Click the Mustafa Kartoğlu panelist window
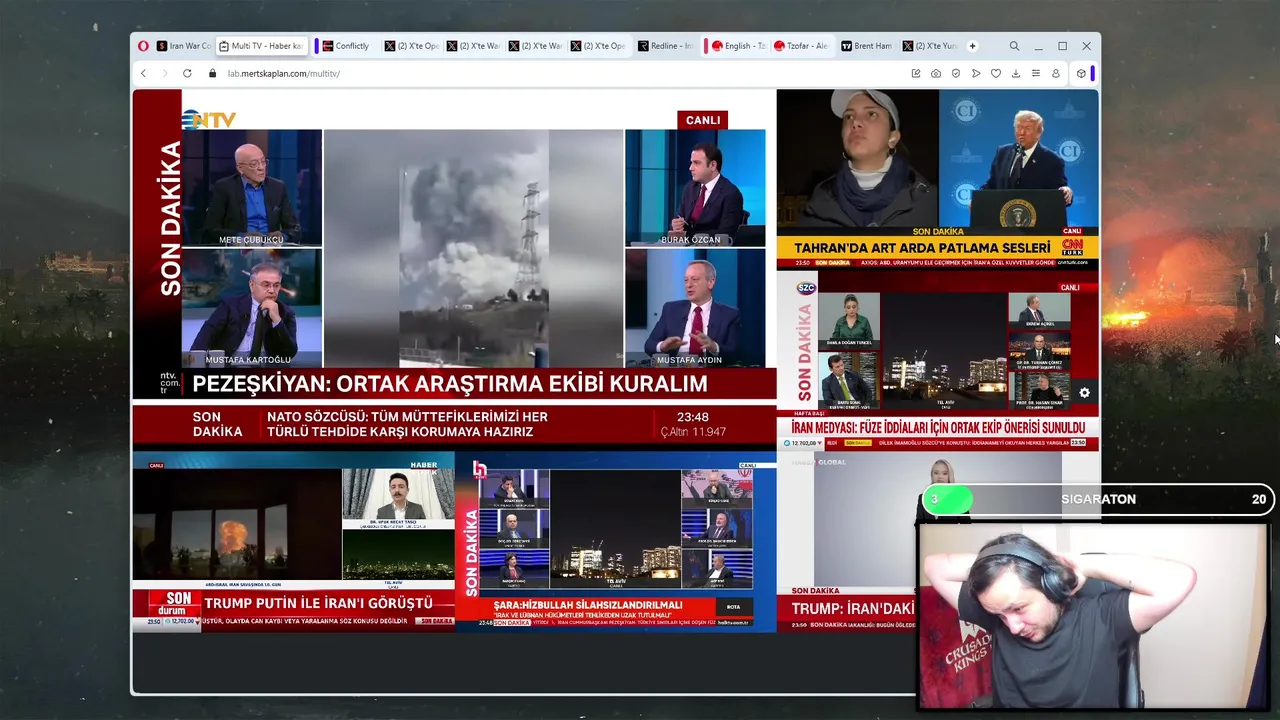 tap(252, 308)
